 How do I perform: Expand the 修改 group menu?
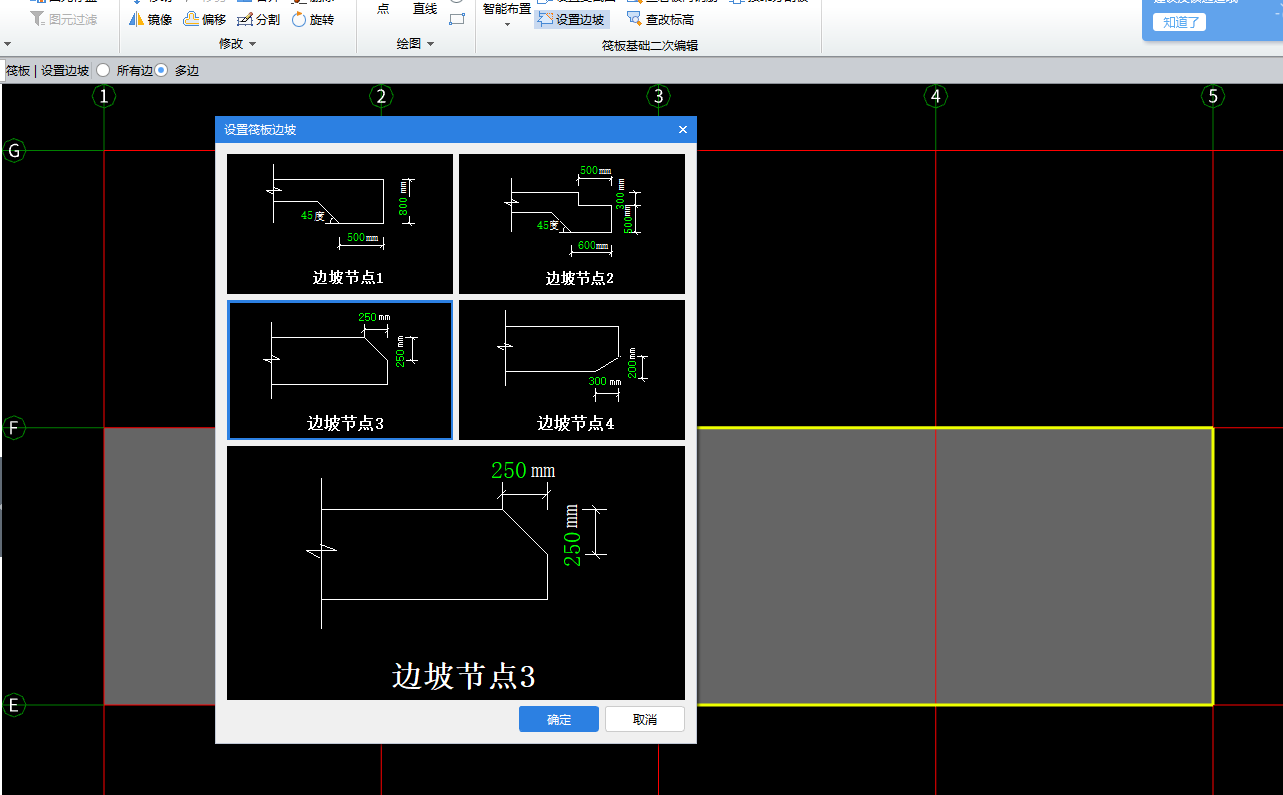(x=237, y=44)
